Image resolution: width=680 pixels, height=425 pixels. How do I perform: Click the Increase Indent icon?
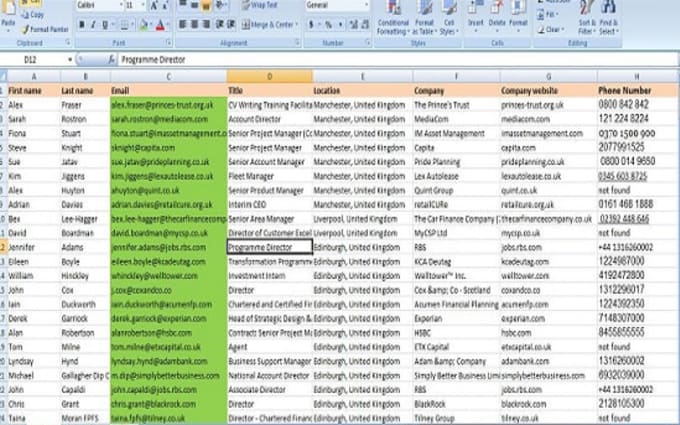(232, 25)
